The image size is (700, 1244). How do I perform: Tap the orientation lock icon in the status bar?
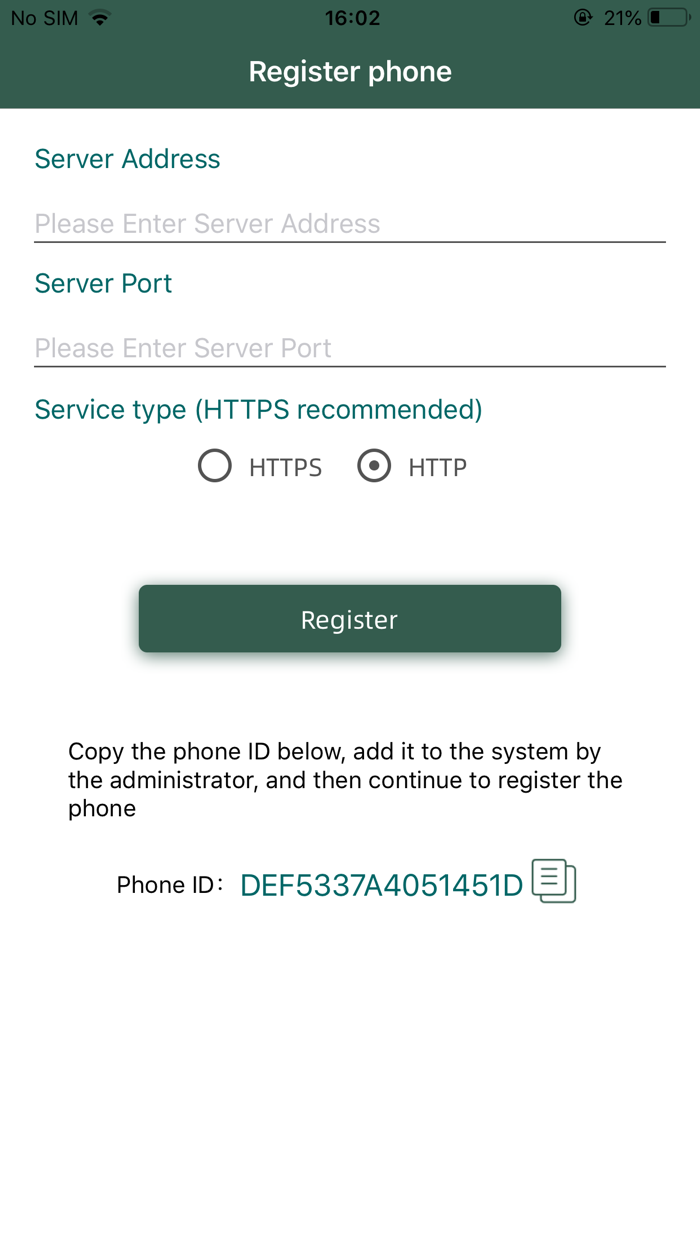coord(583,18)
